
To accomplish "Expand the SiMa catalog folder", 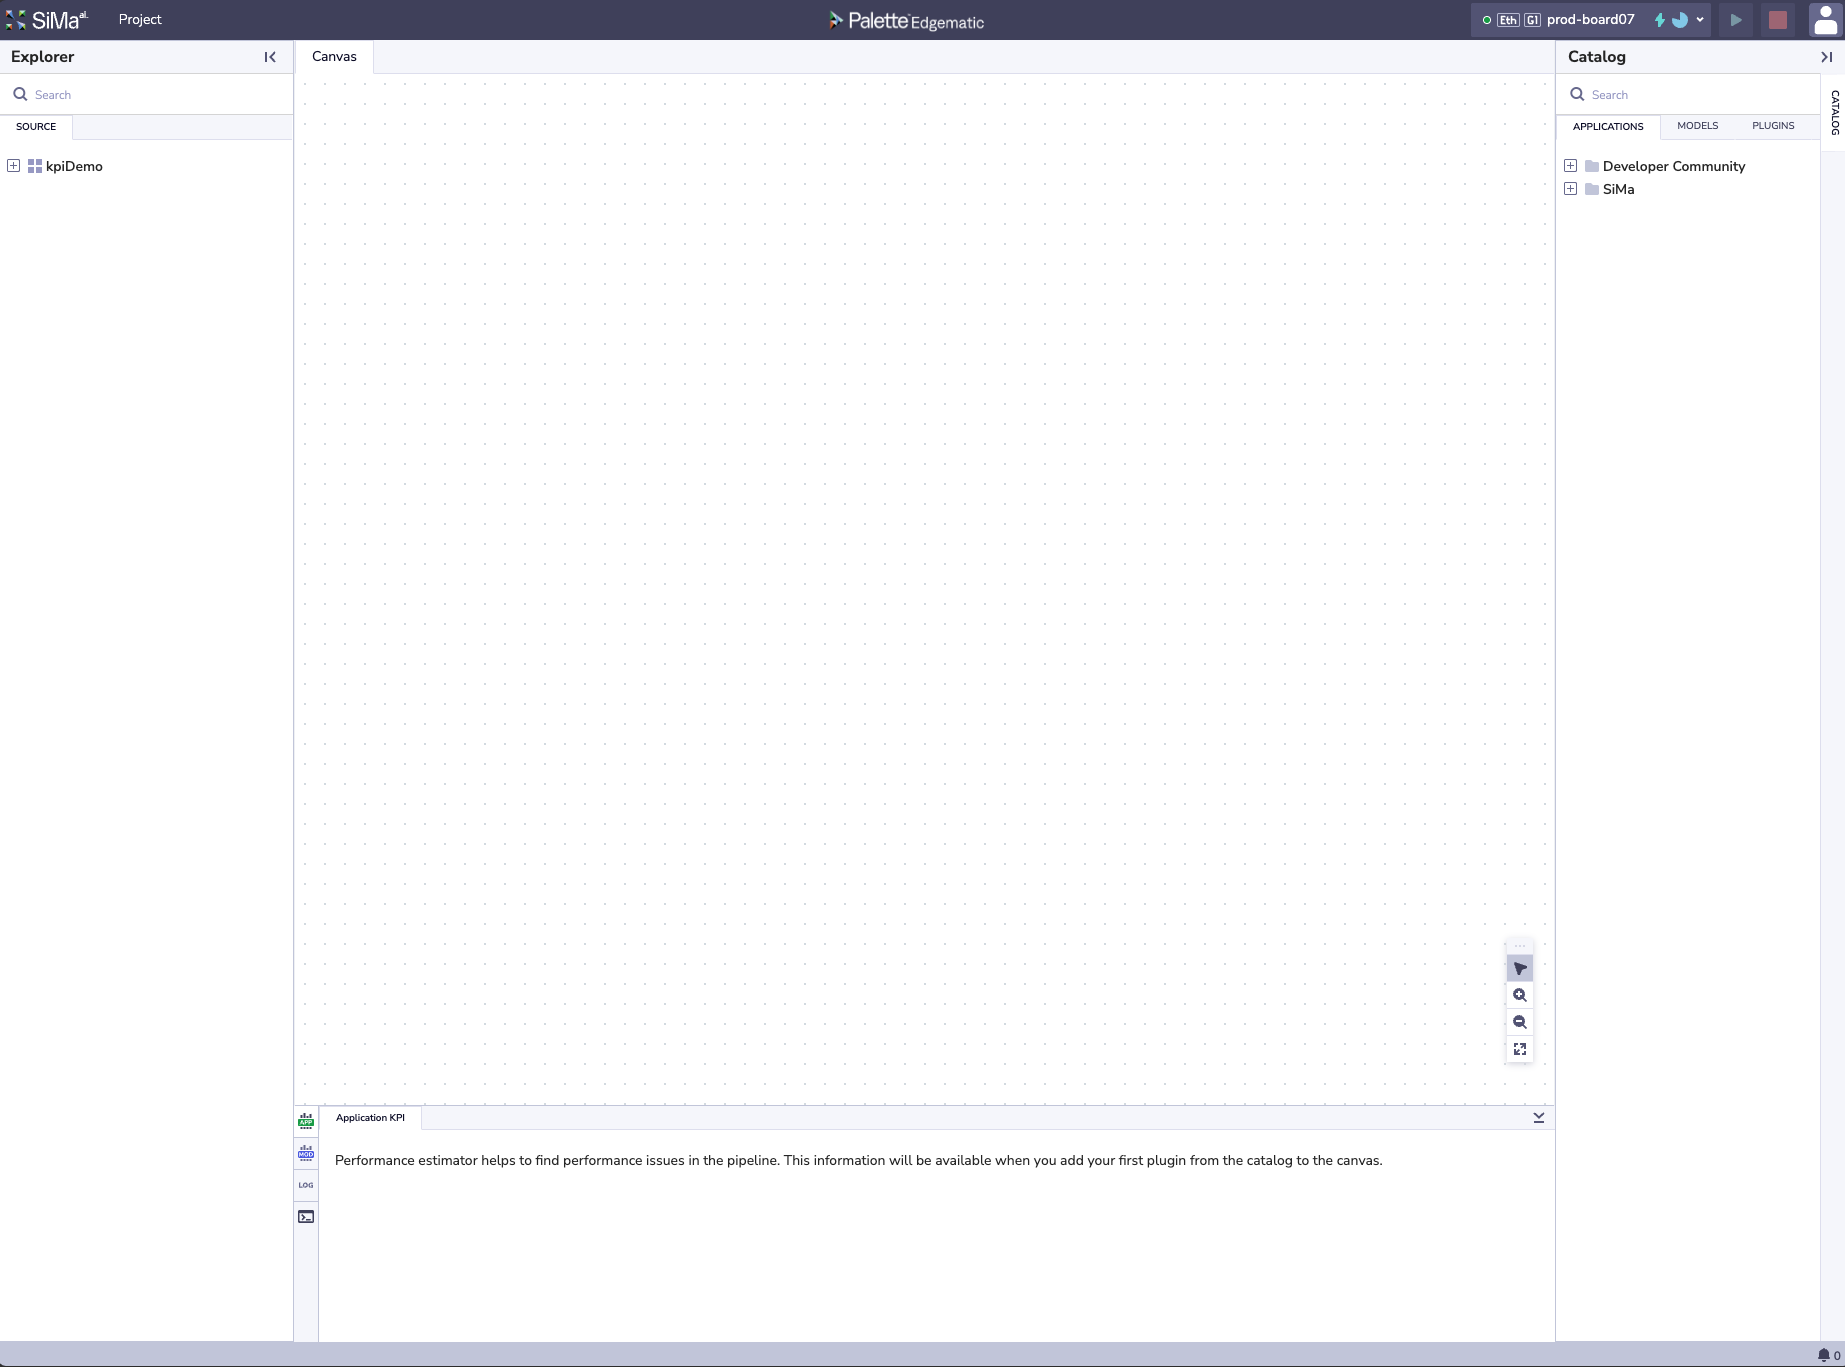I will click(1570, 189).
